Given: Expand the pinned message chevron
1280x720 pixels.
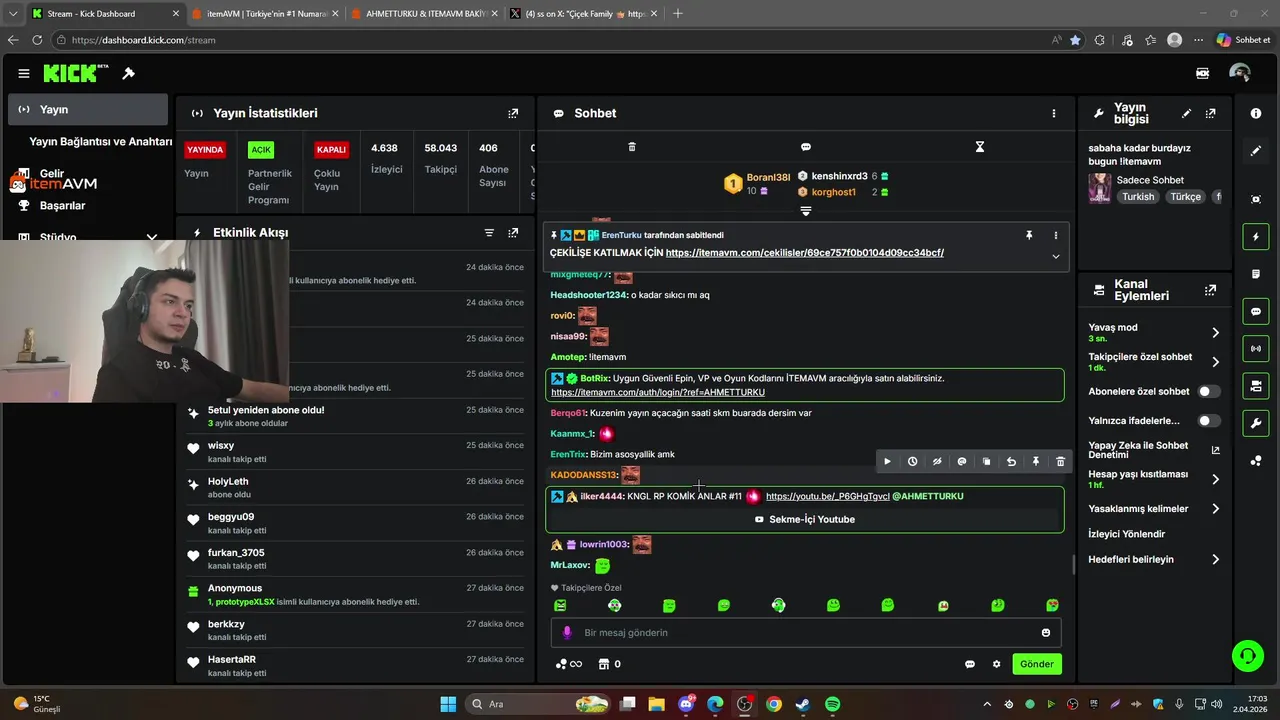Looking at the screenshot, I should 1055,257.
